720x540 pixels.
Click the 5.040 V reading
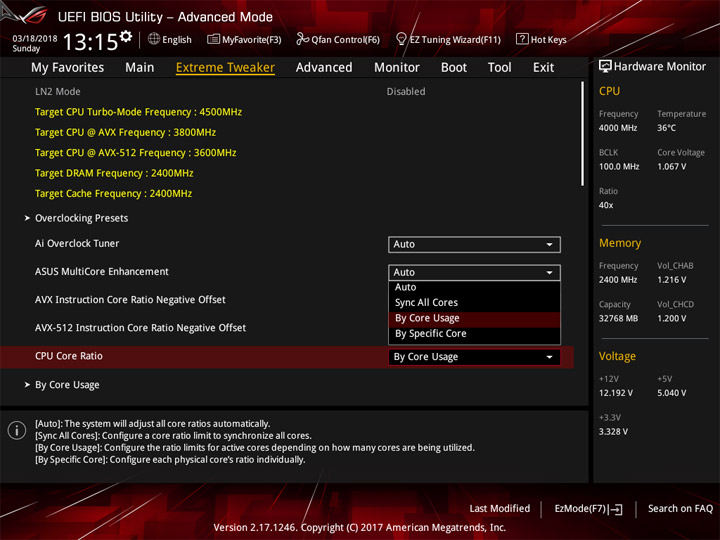pos(671,393)
